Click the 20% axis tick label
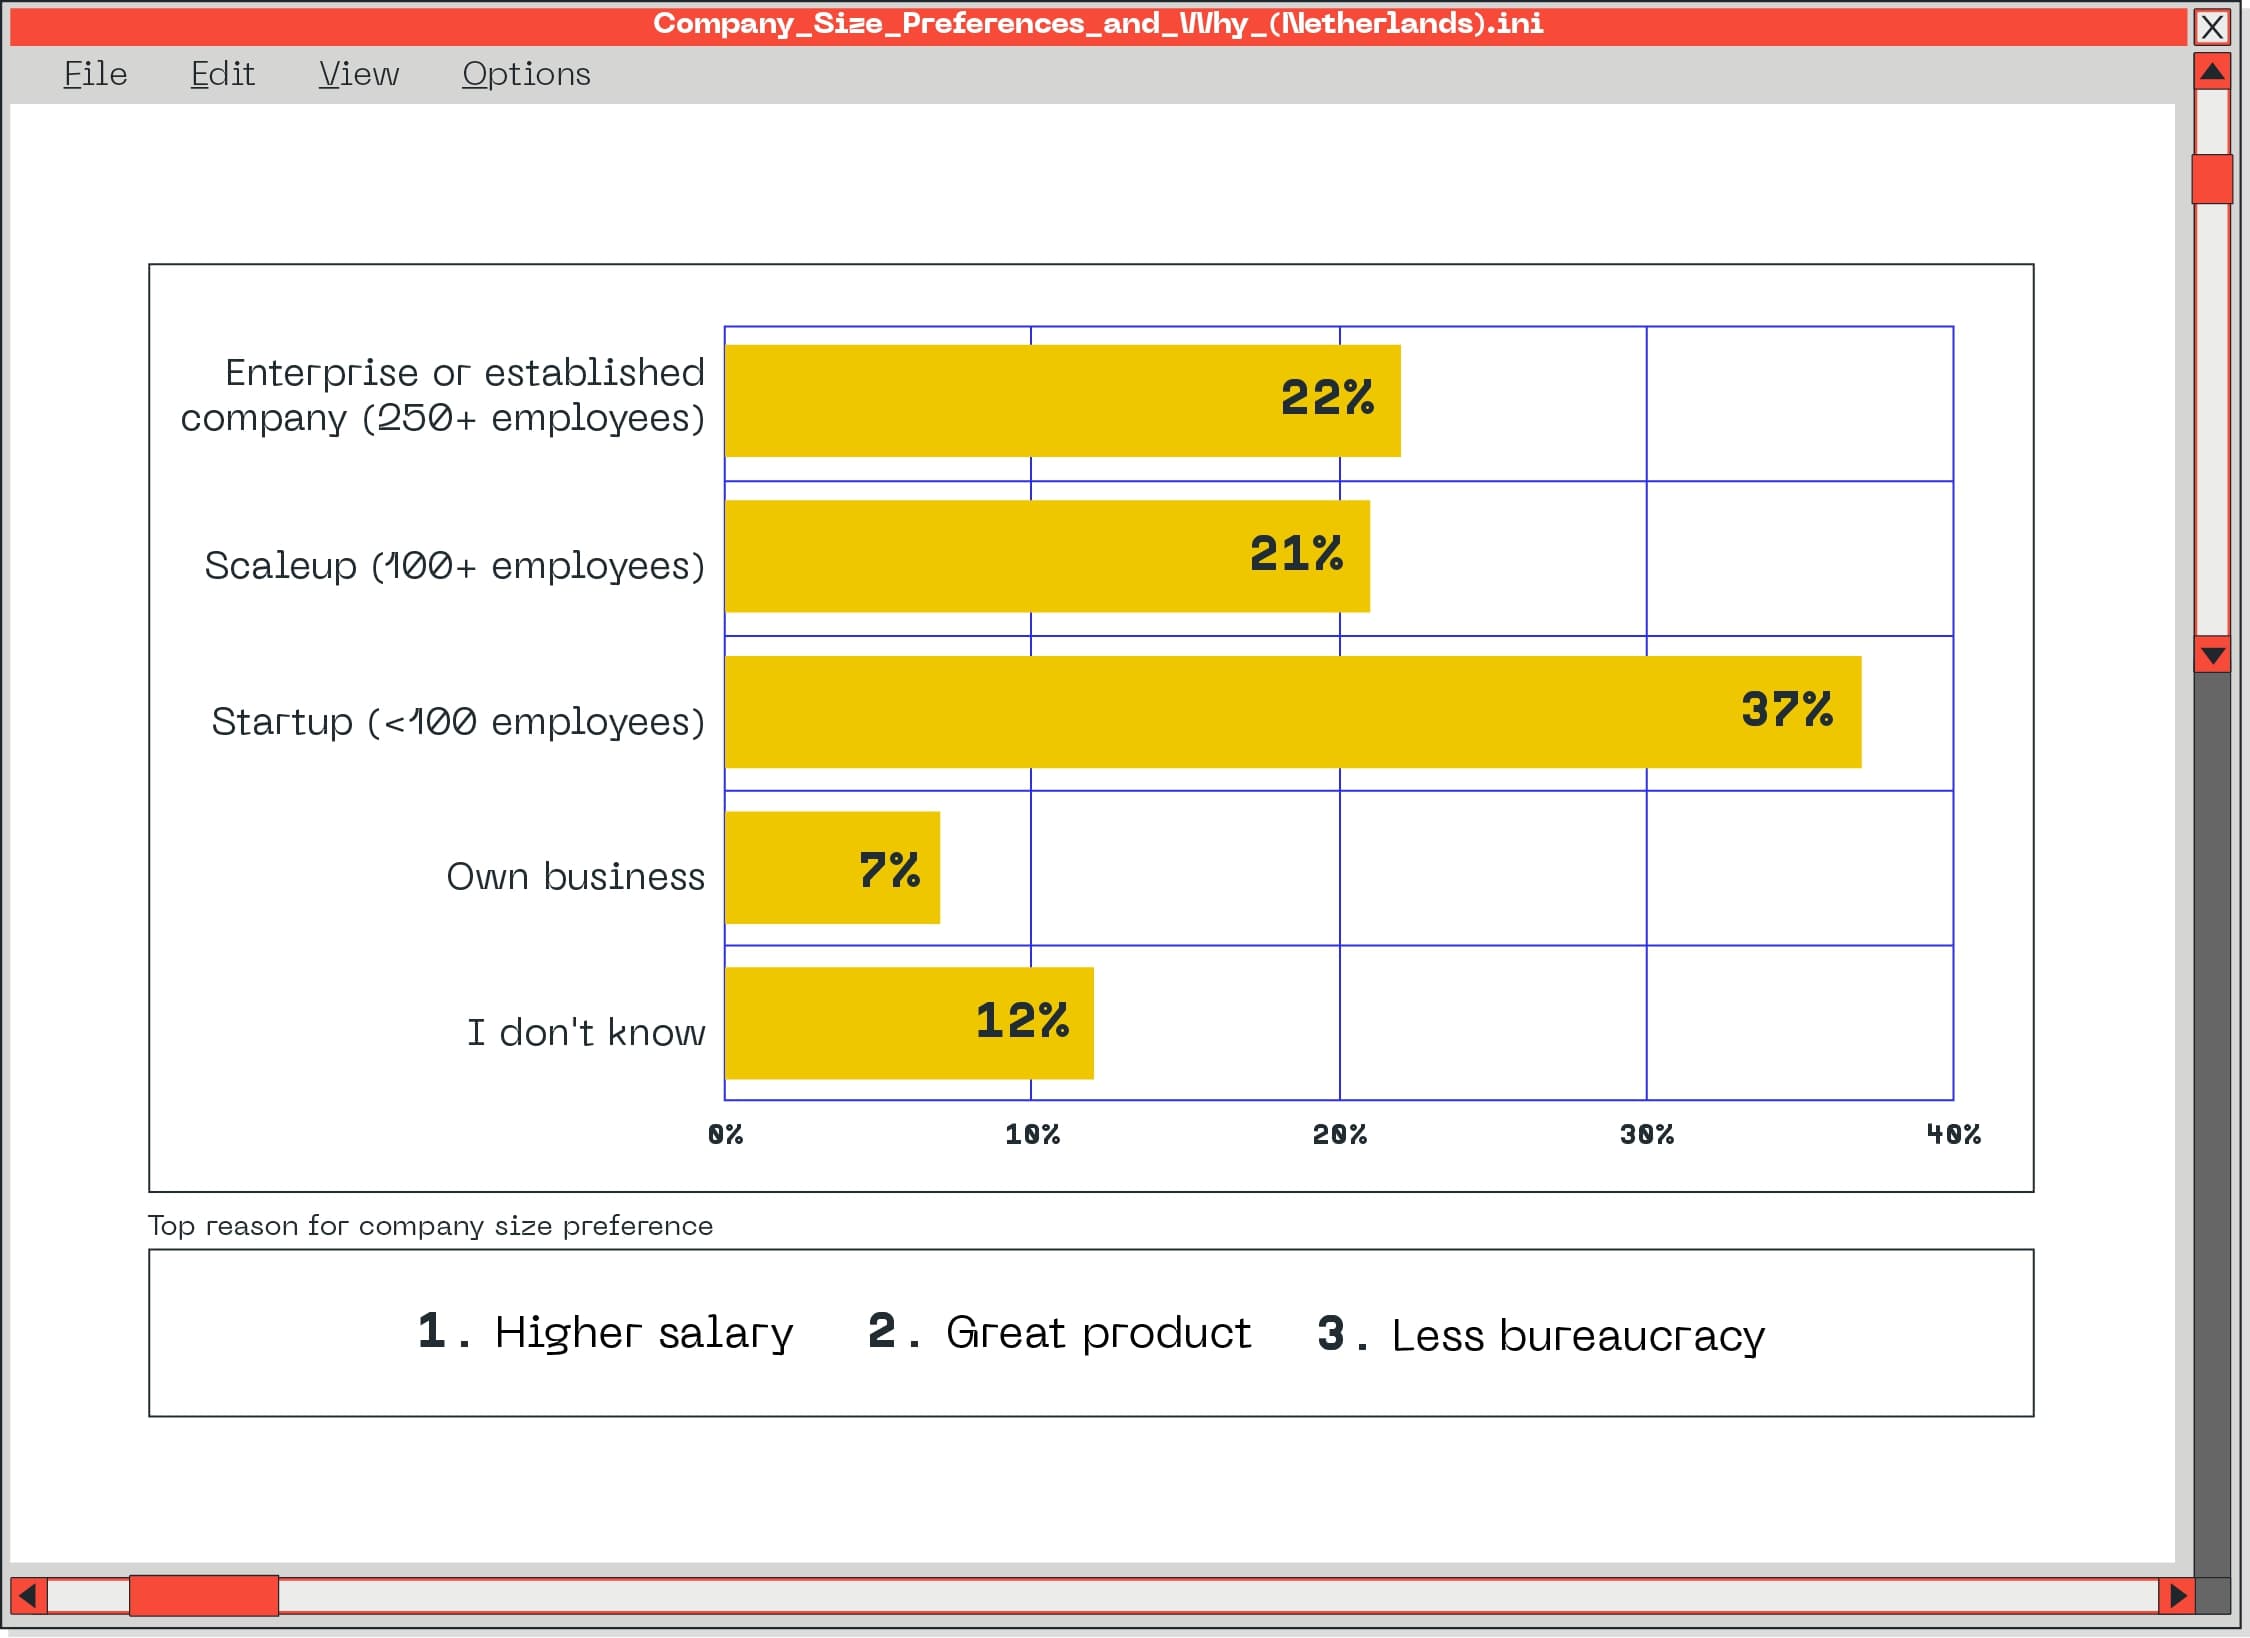 [1340, 1134]
